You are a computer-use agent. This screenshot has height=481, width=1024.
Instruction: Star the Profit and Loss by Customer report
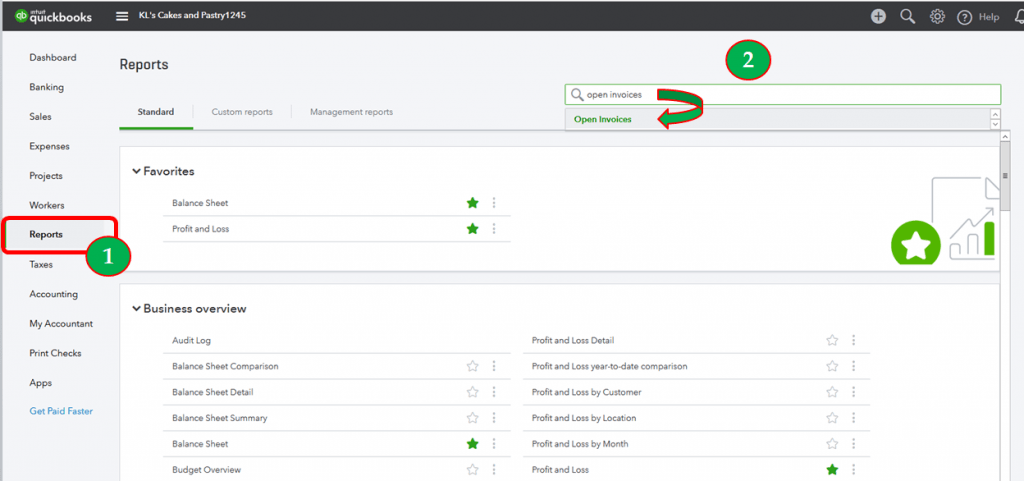(832, 392)
